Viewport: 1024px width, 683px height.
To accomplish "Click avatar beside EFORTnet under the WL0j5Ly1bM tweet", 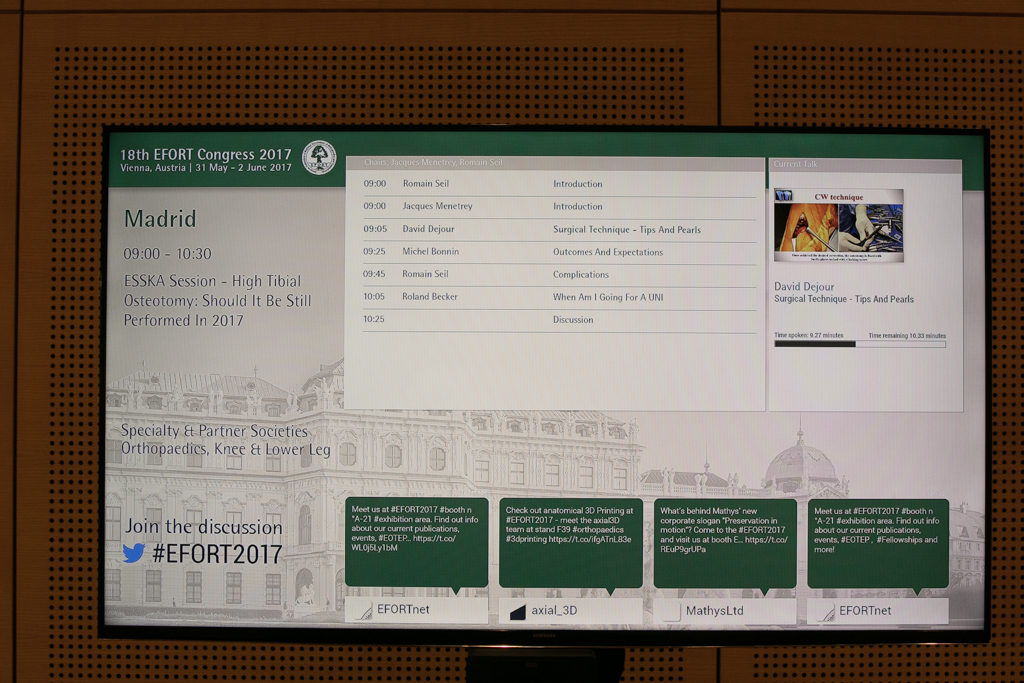I will pyautogui.click(x=364, y=611).
